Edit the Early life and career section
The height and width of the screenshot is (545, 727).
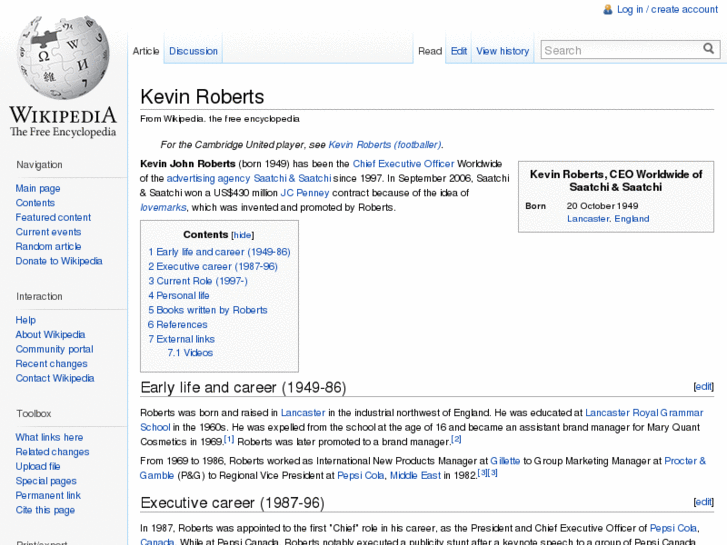(x=703, y=386)
